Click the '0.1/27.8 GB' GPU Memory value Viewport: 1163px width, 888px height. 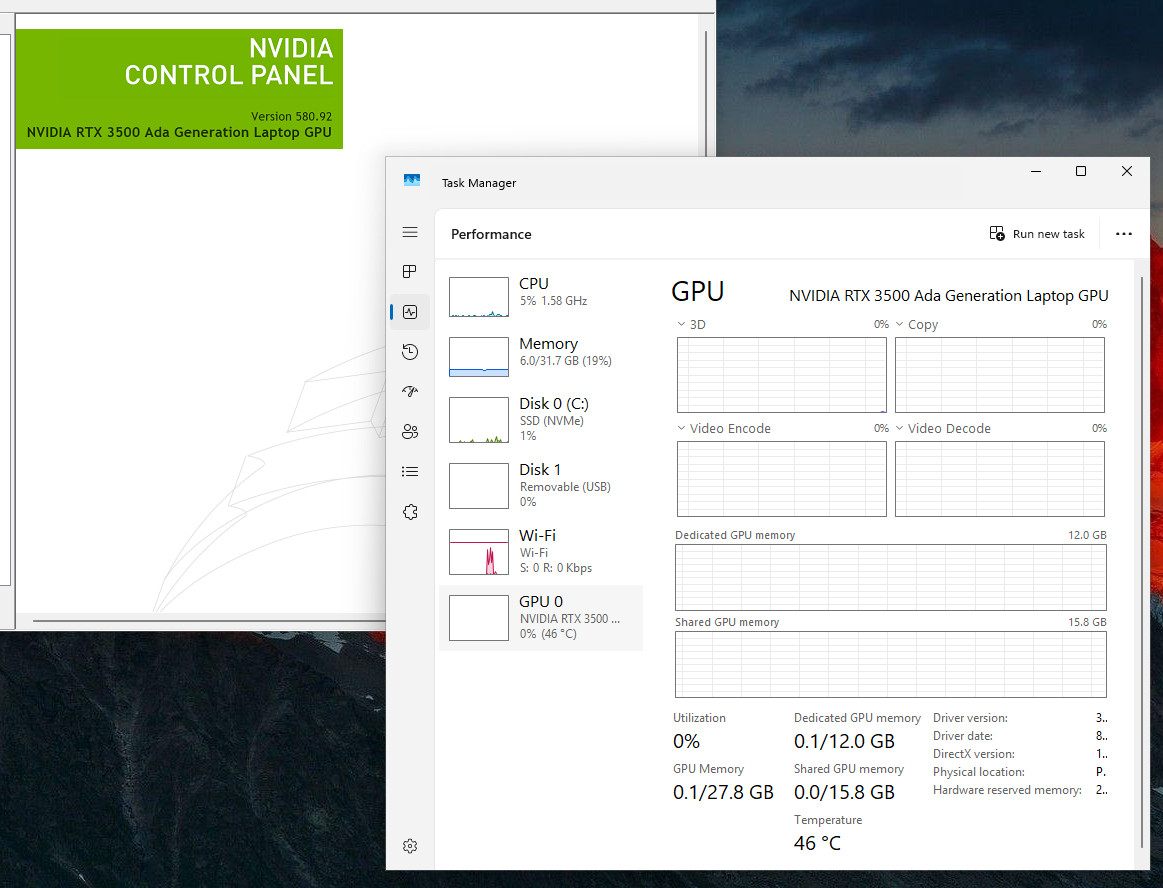click(723, 792)
